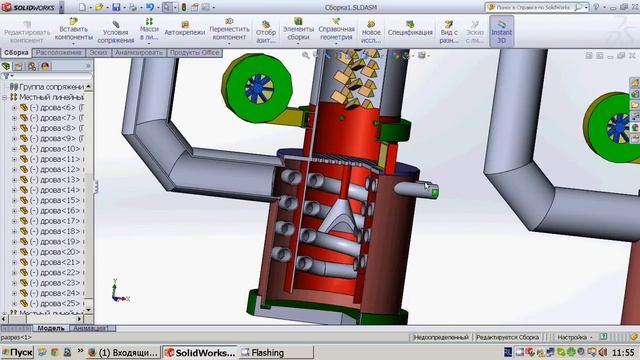Open the DisplayManager color ball tab icon
Viewport: 640px width, 360px height.
[x=45, y=66]
